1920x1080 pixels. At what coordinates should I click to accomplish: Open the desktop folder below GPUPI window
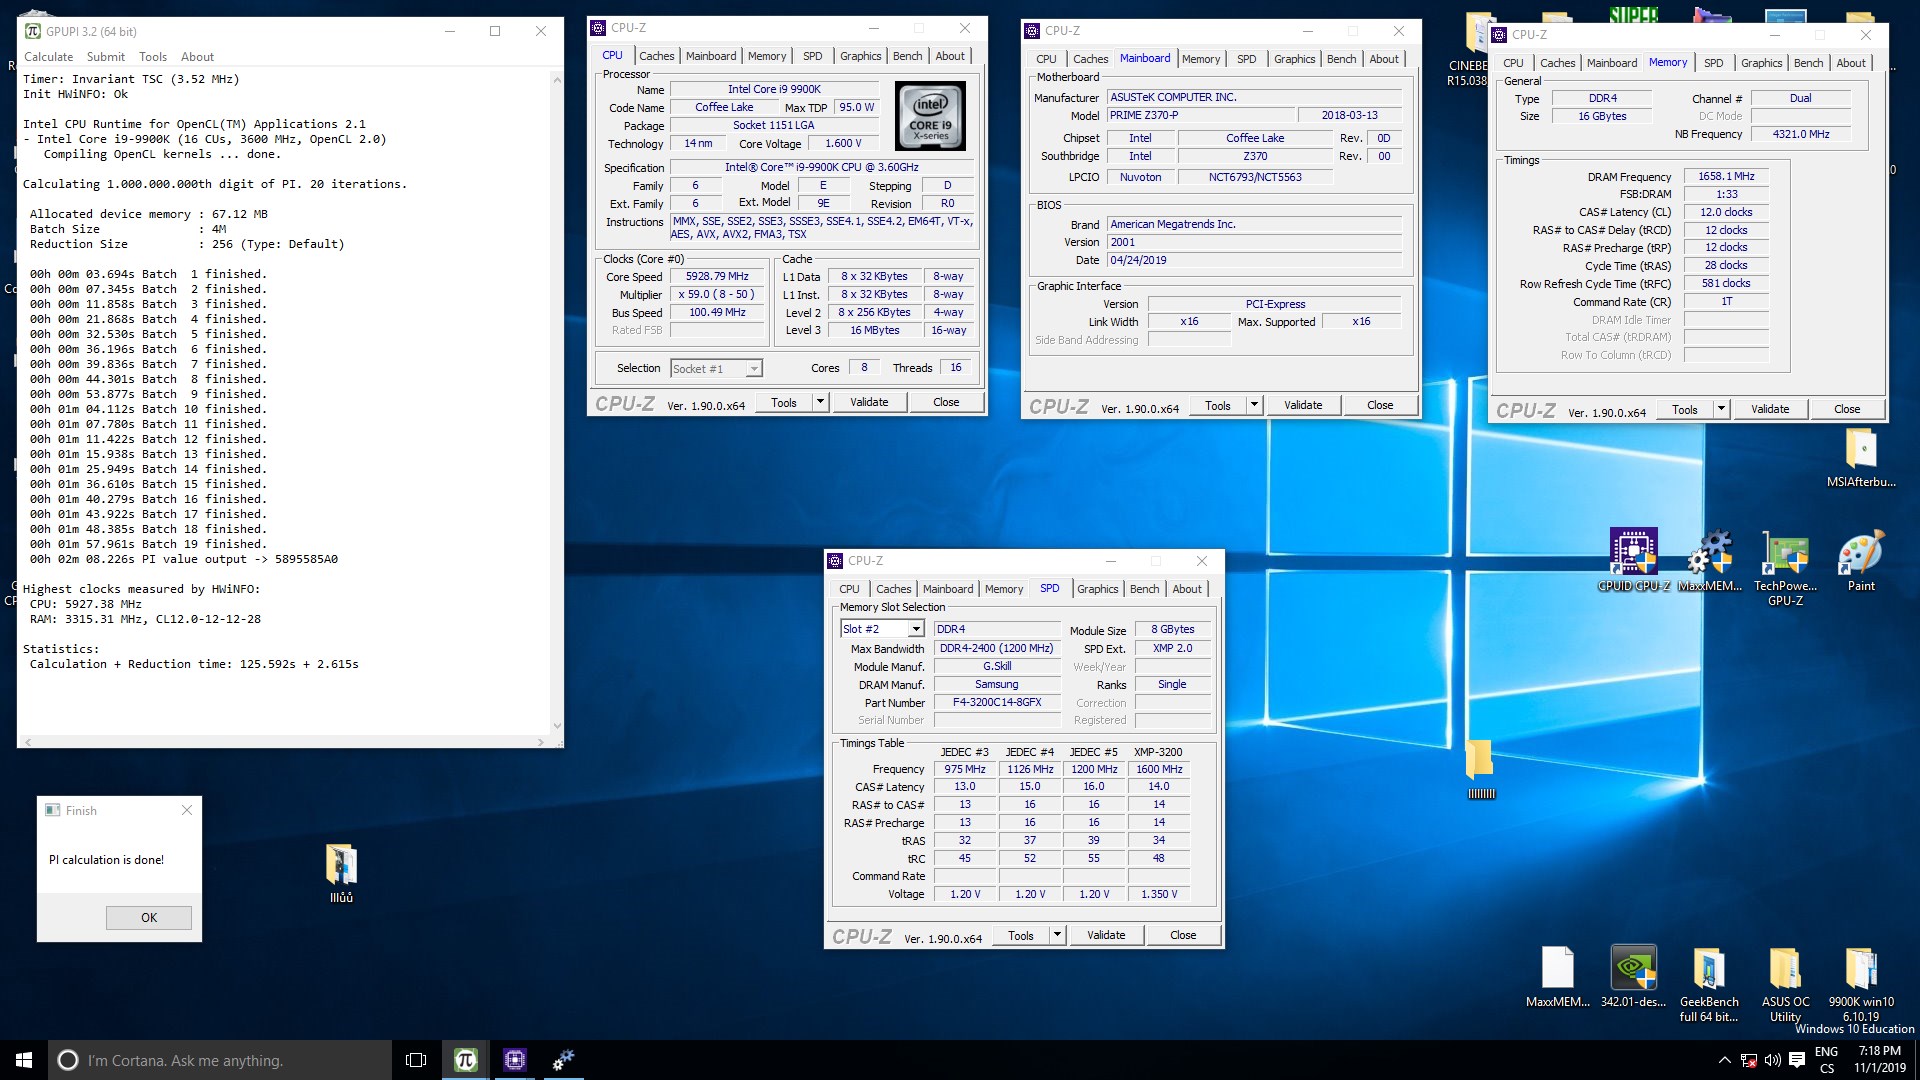point(341,873)
